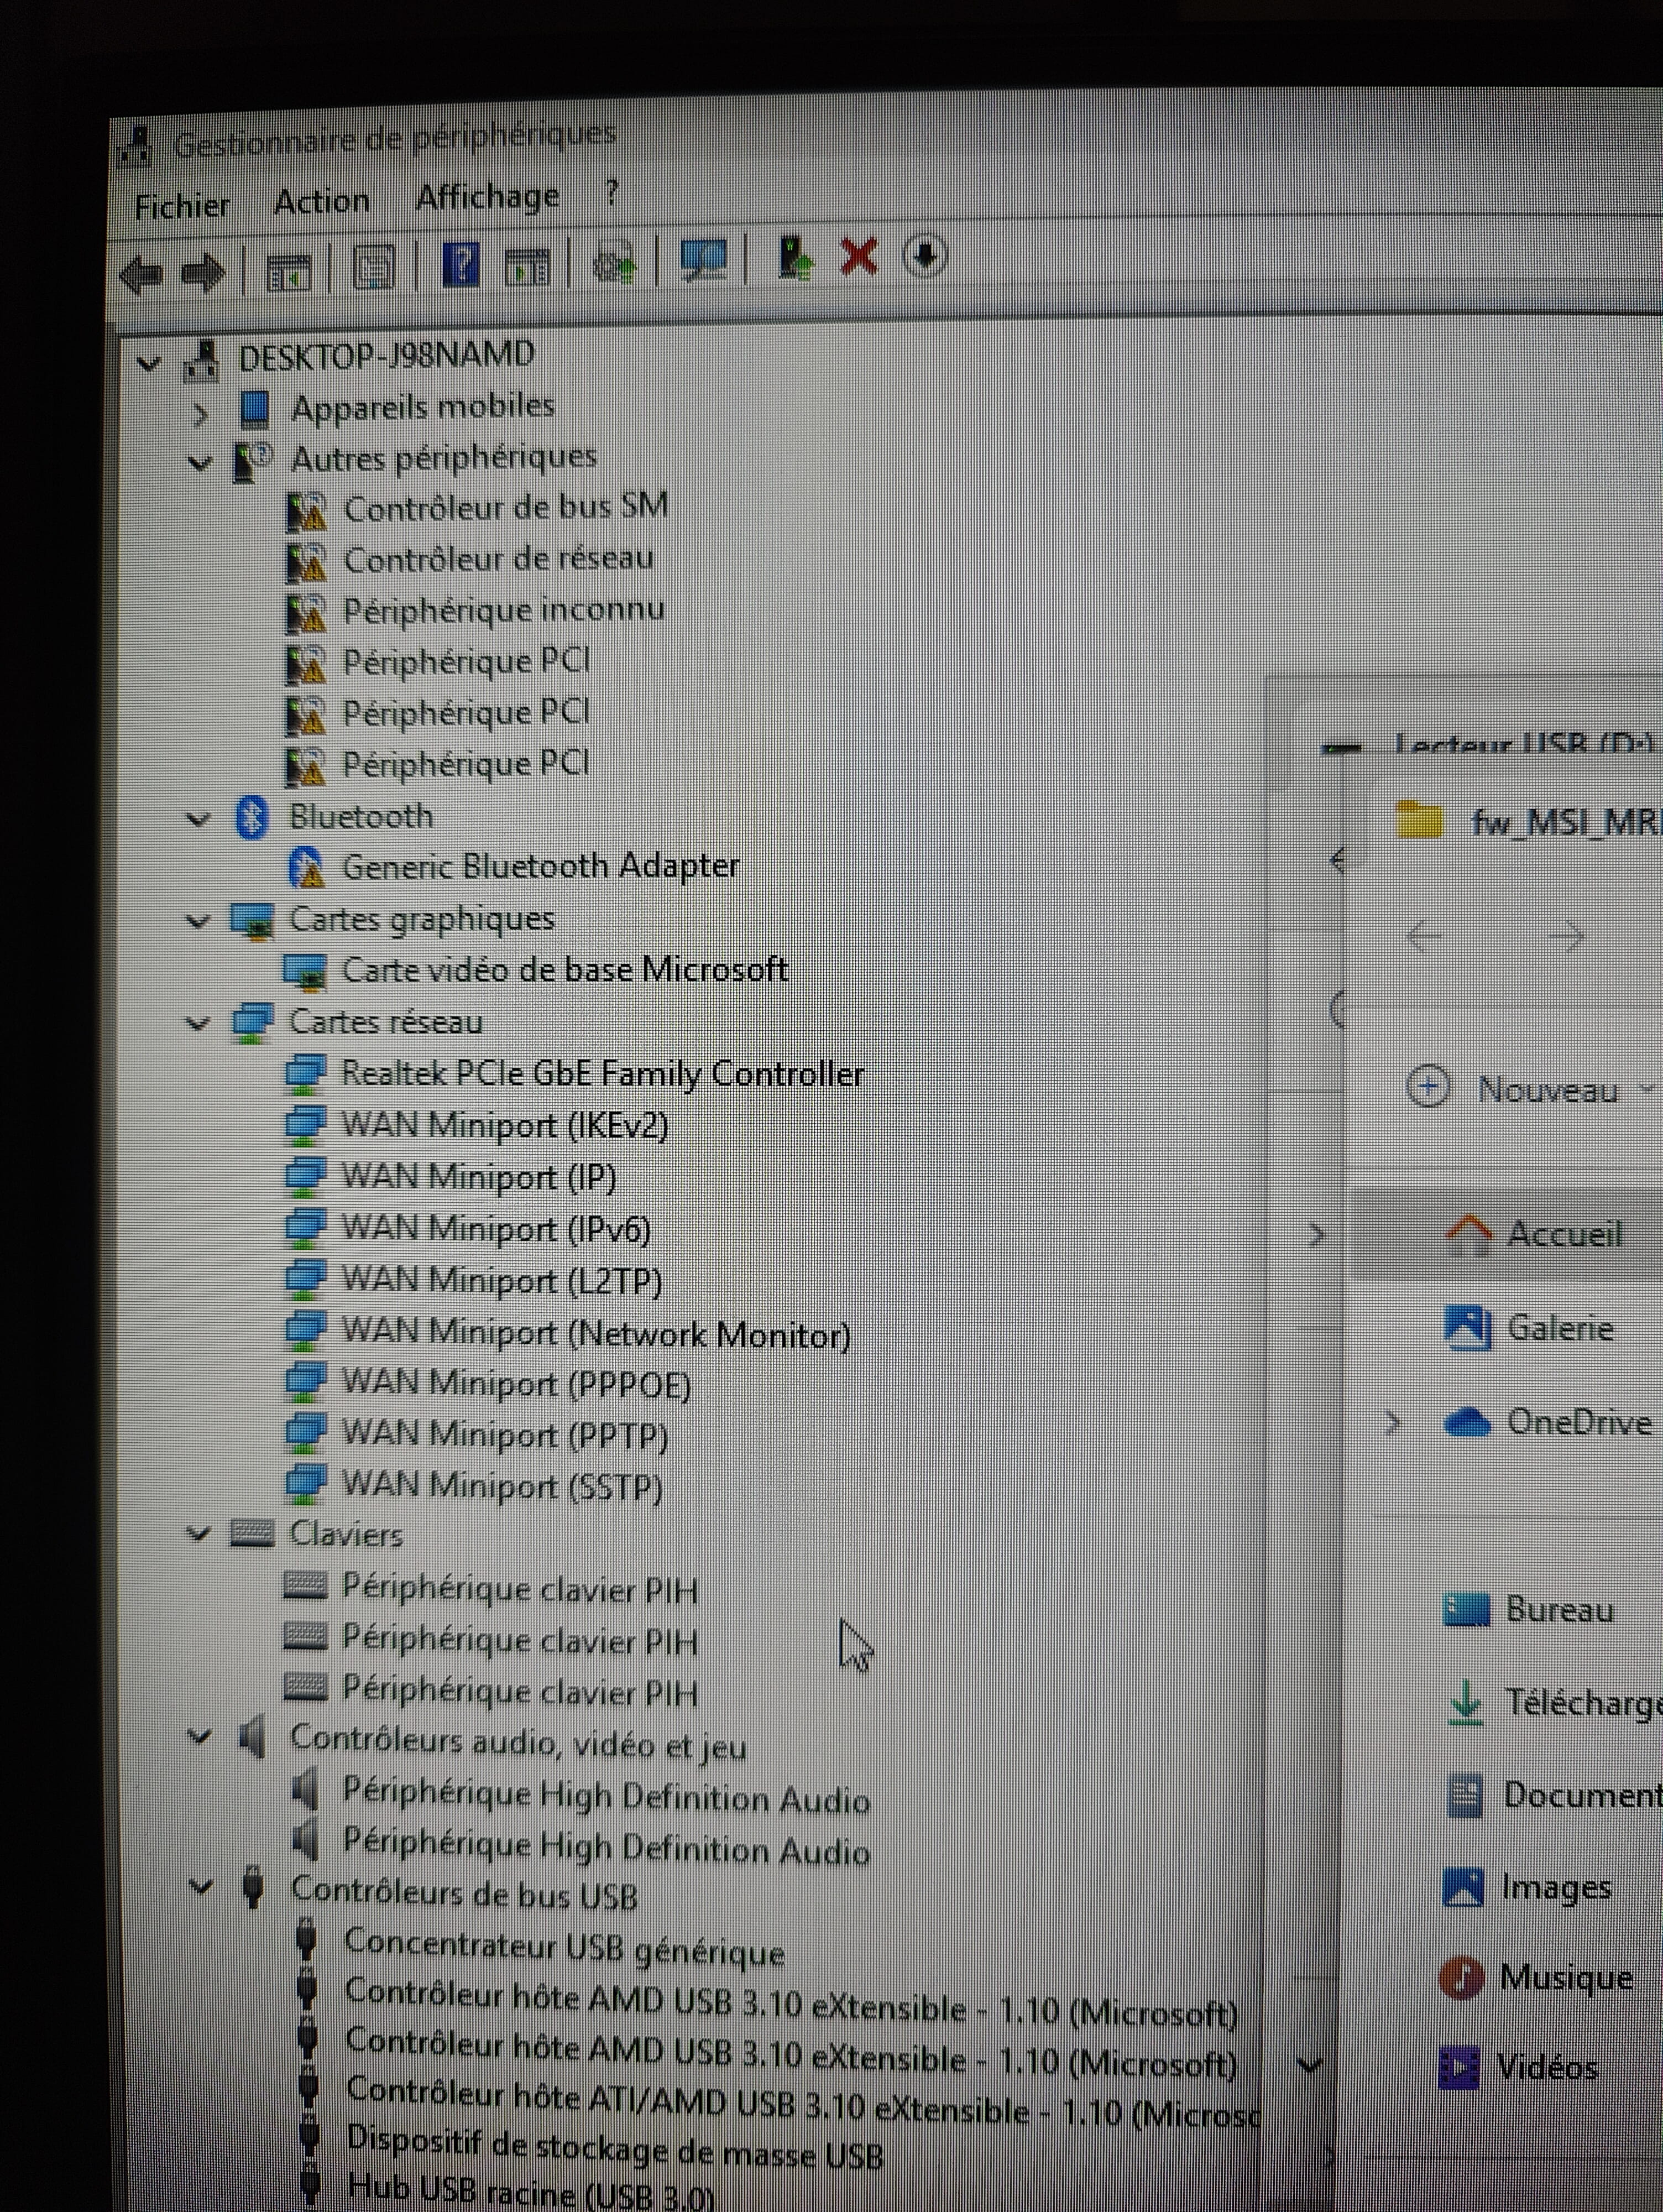
Task: Collapse the Contrôleurs de bus USB category
Action: click(201, 1888)
